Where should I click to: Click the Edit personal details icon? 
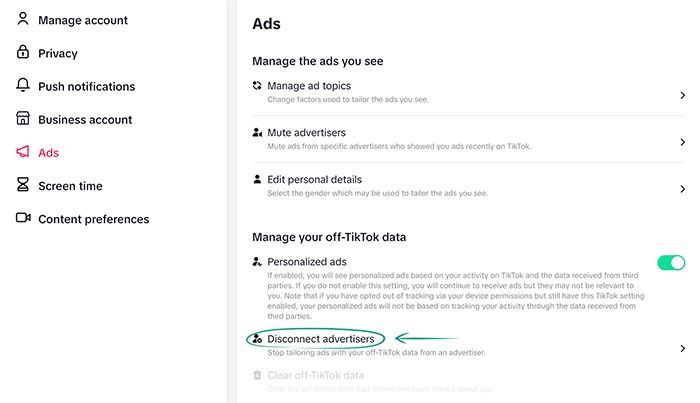[x=257, y=180]
